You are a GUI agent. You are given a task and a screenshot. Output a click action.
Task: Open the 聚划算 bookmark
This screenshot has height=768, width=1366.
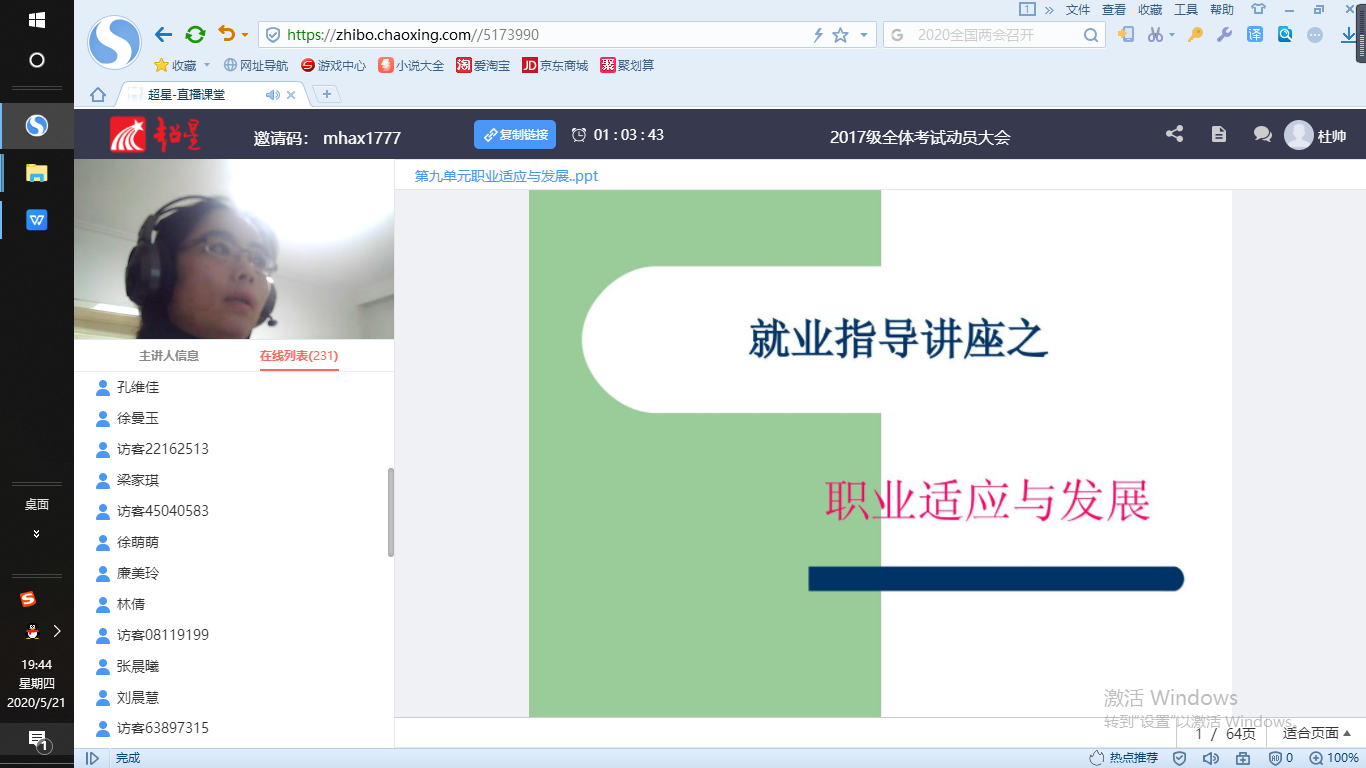pos(627,66)
